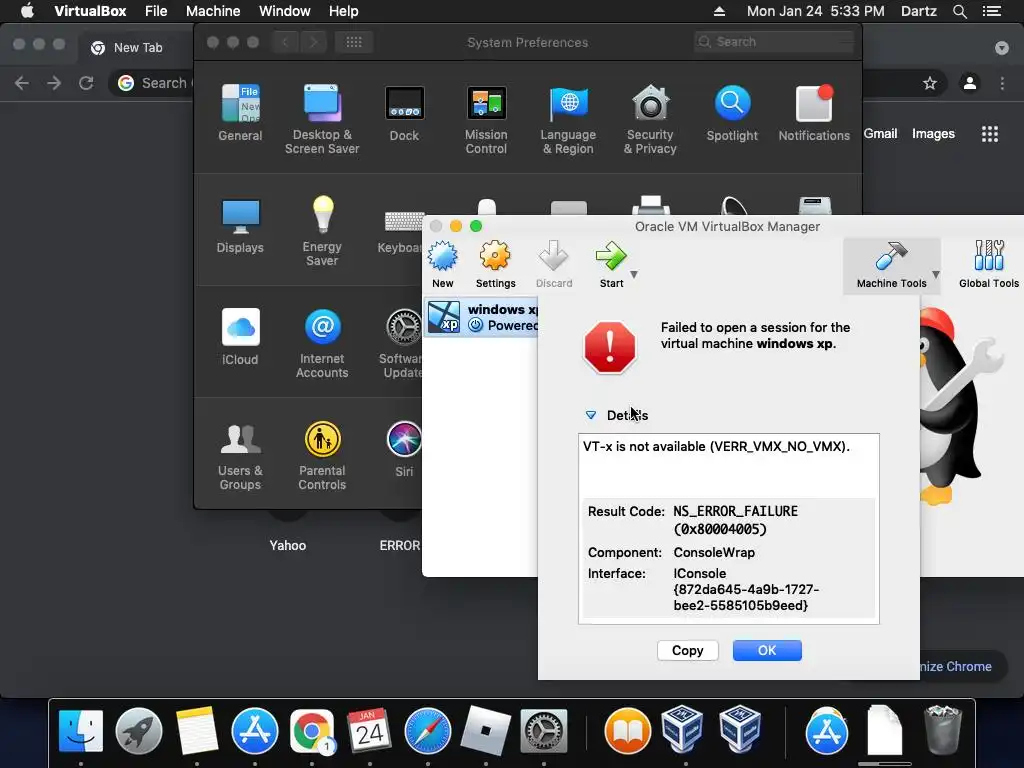Screen dimensions: 1024x768
Task: Open Global Tools in VirtualBox
Action: pos(989,264)
